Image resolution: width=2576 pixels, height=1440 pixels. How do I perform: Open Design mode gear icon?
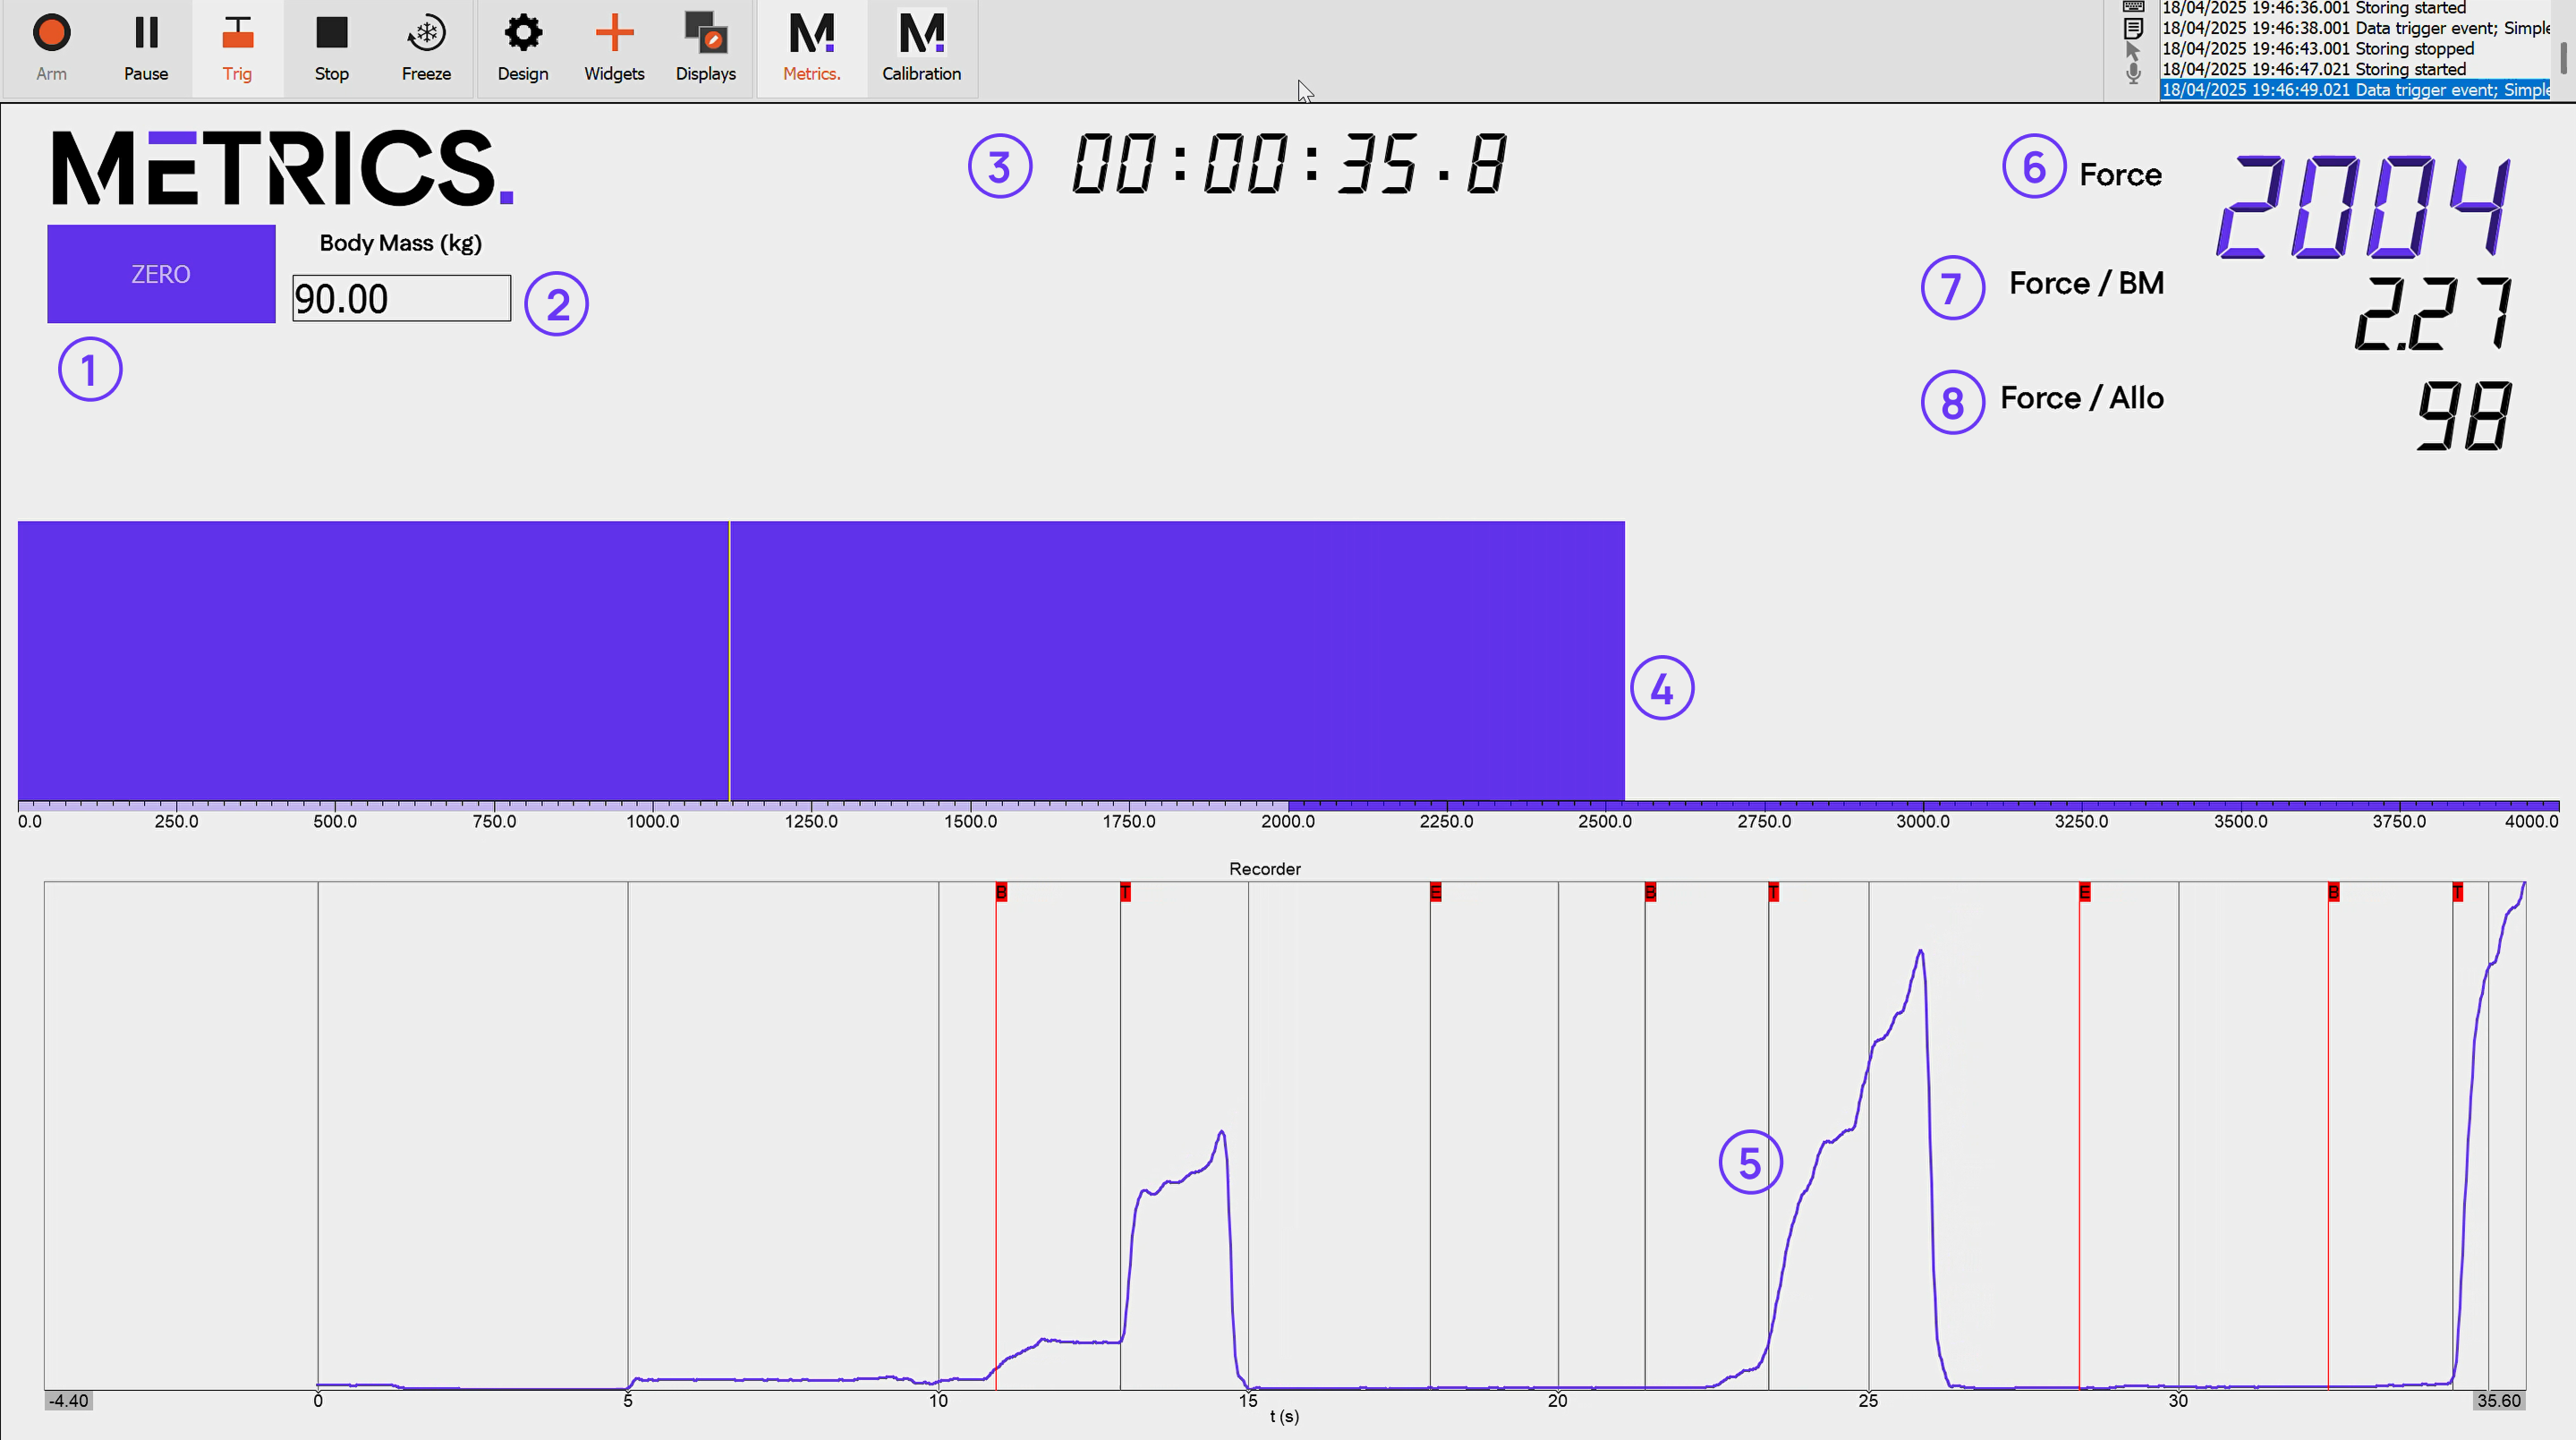click(523, 47)
